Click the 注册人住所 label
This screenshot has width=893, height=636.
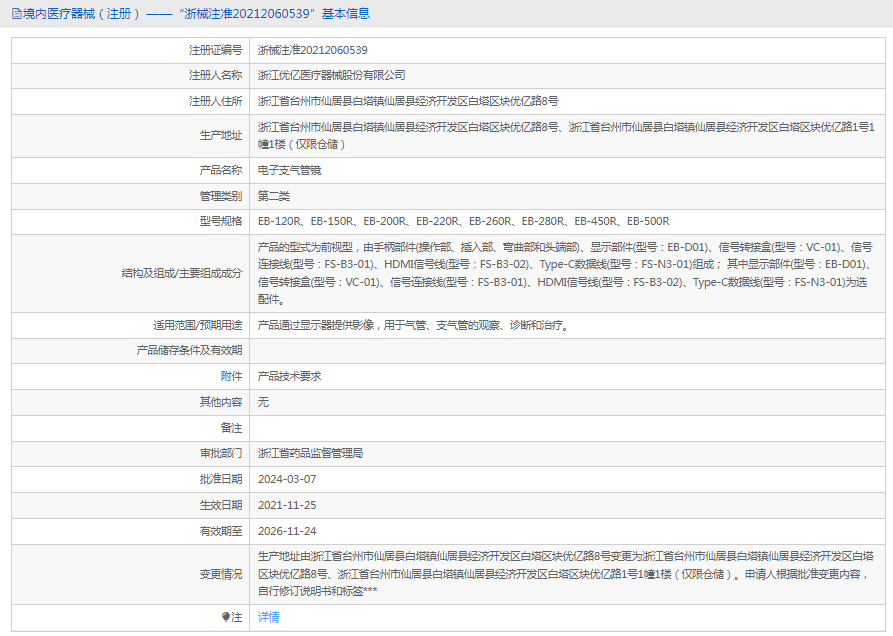(x=215, y=101)
